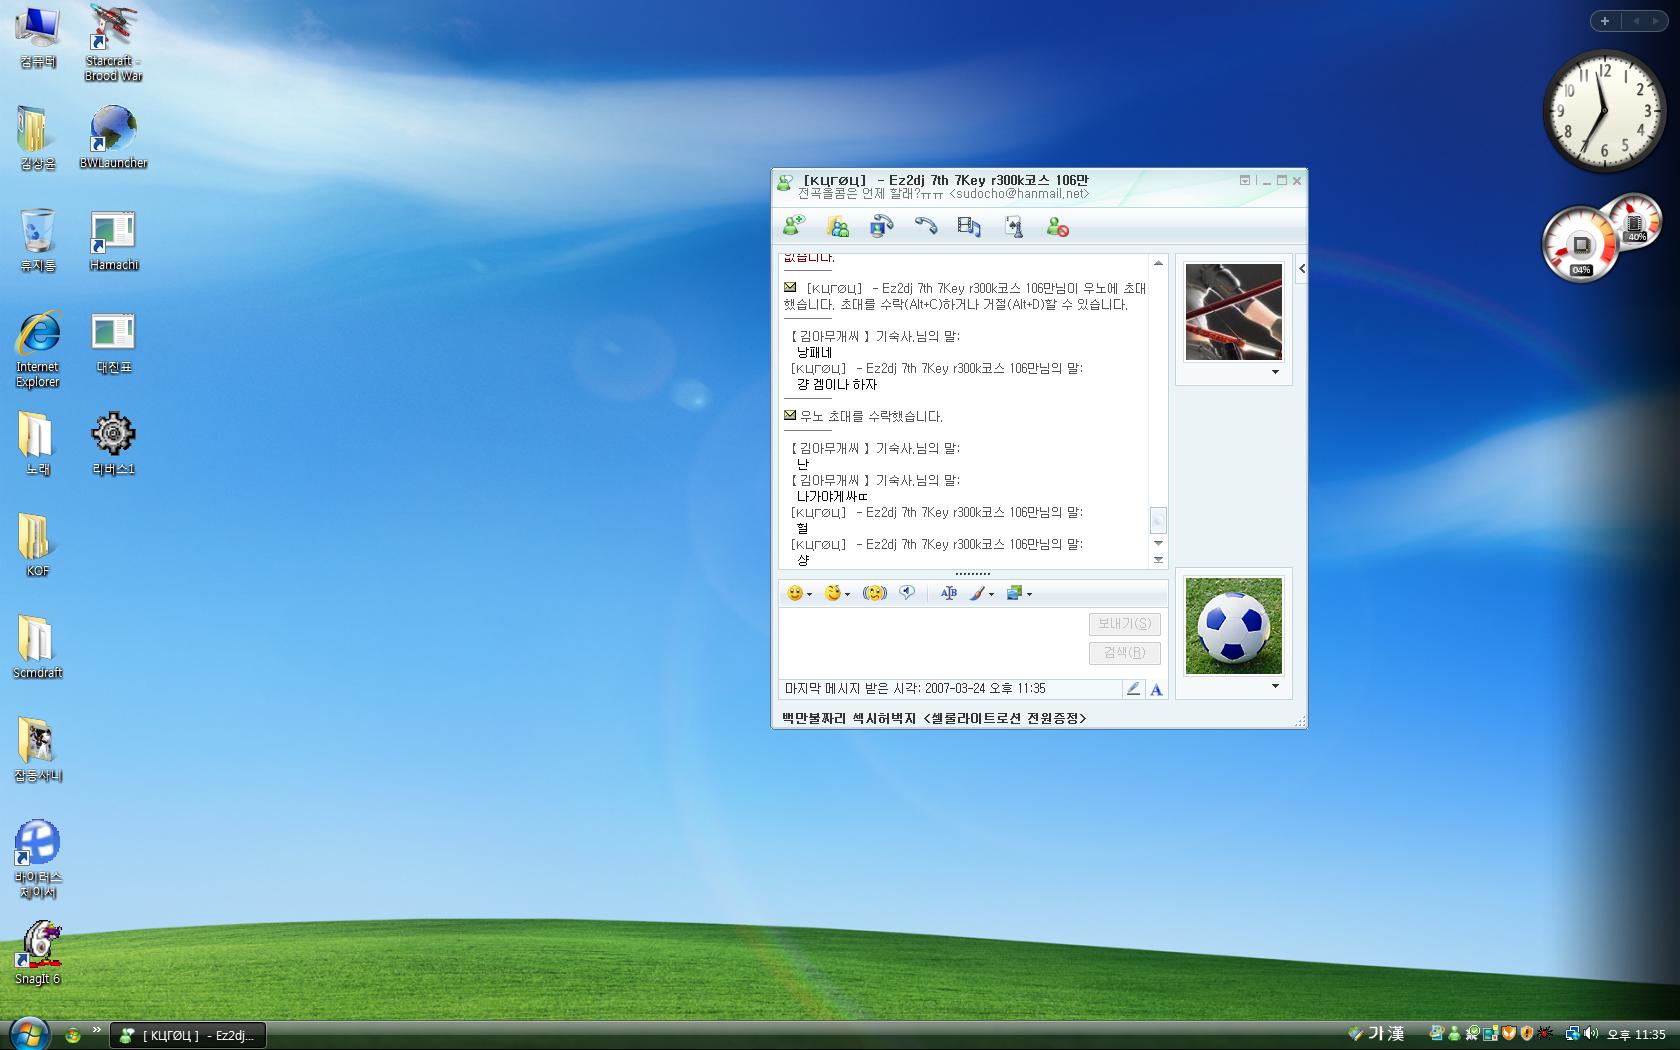The image size is (1680, 1050).
Task: Click the messenger buddy icon in title bar
Action: pyautogui.click(x=786, y=183)
